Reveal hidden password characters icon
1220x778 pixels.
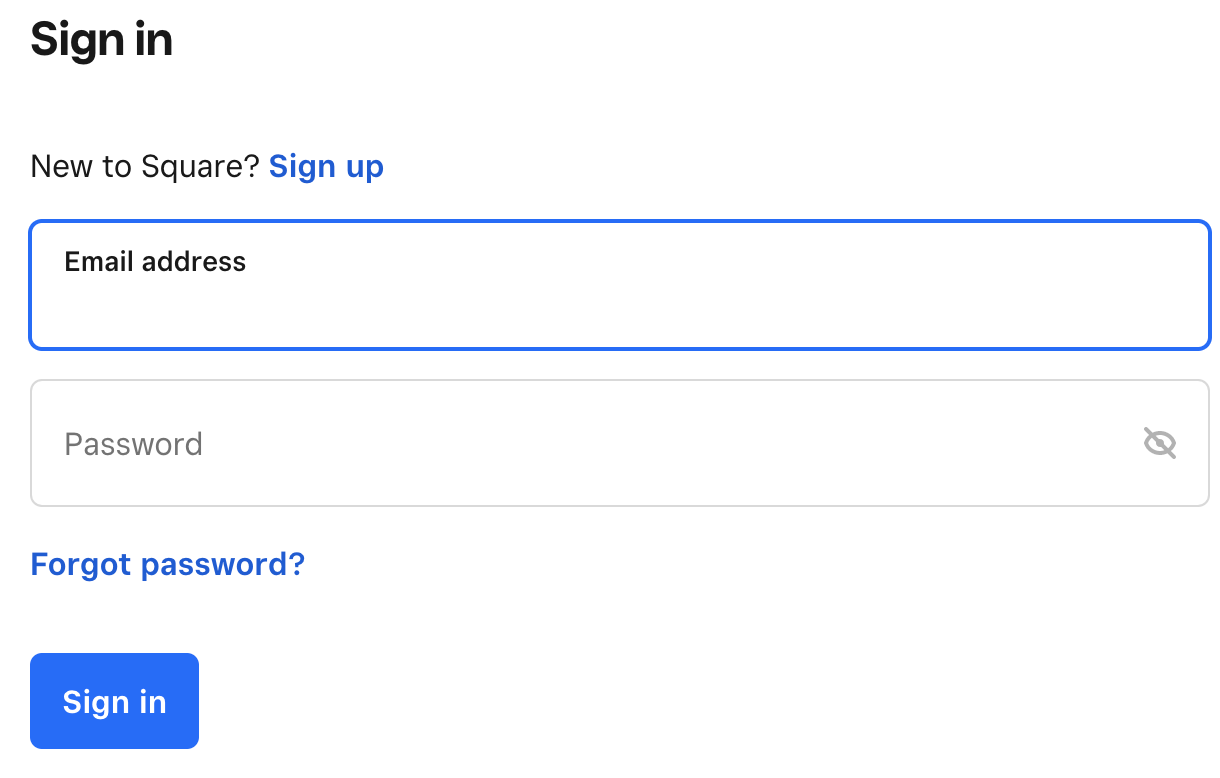[1159, 443]
